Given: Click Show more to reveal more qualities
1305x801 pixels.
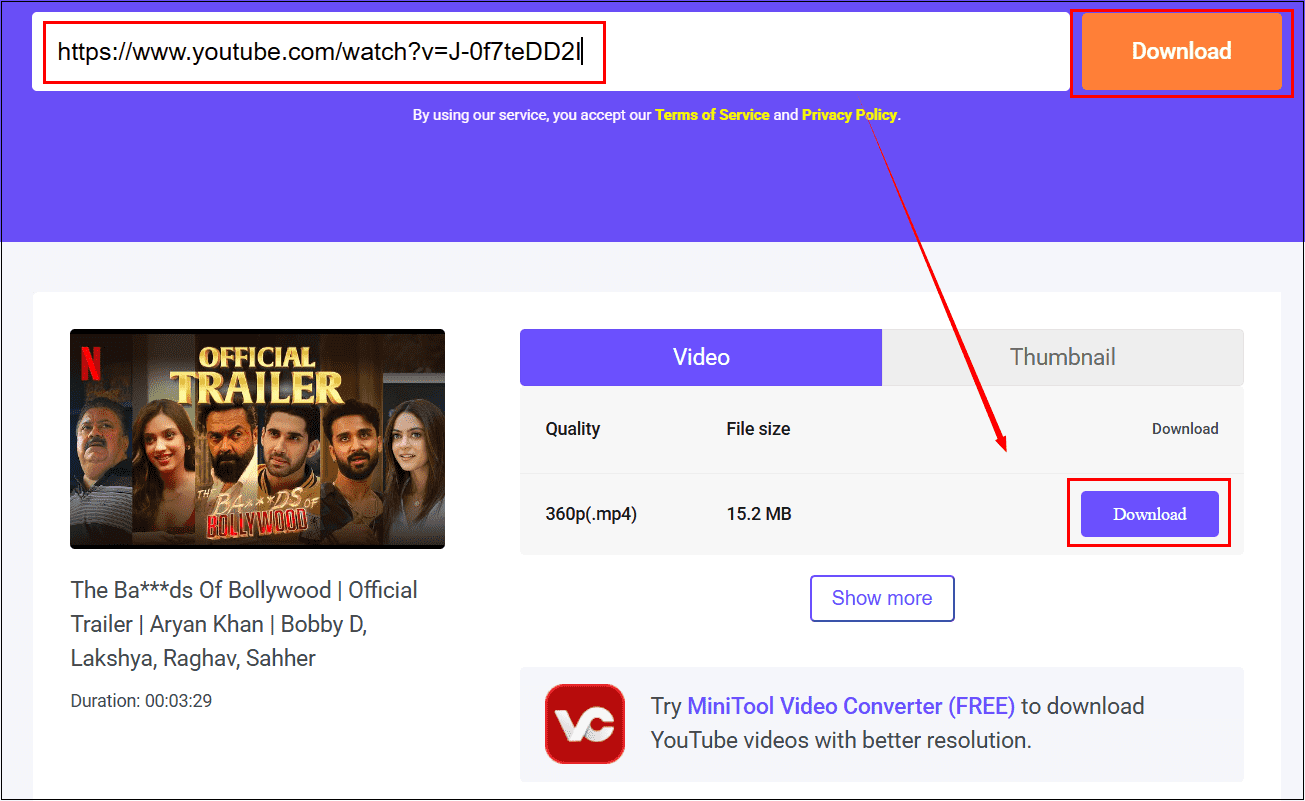Looking at the screenshot, I should 882,598.
